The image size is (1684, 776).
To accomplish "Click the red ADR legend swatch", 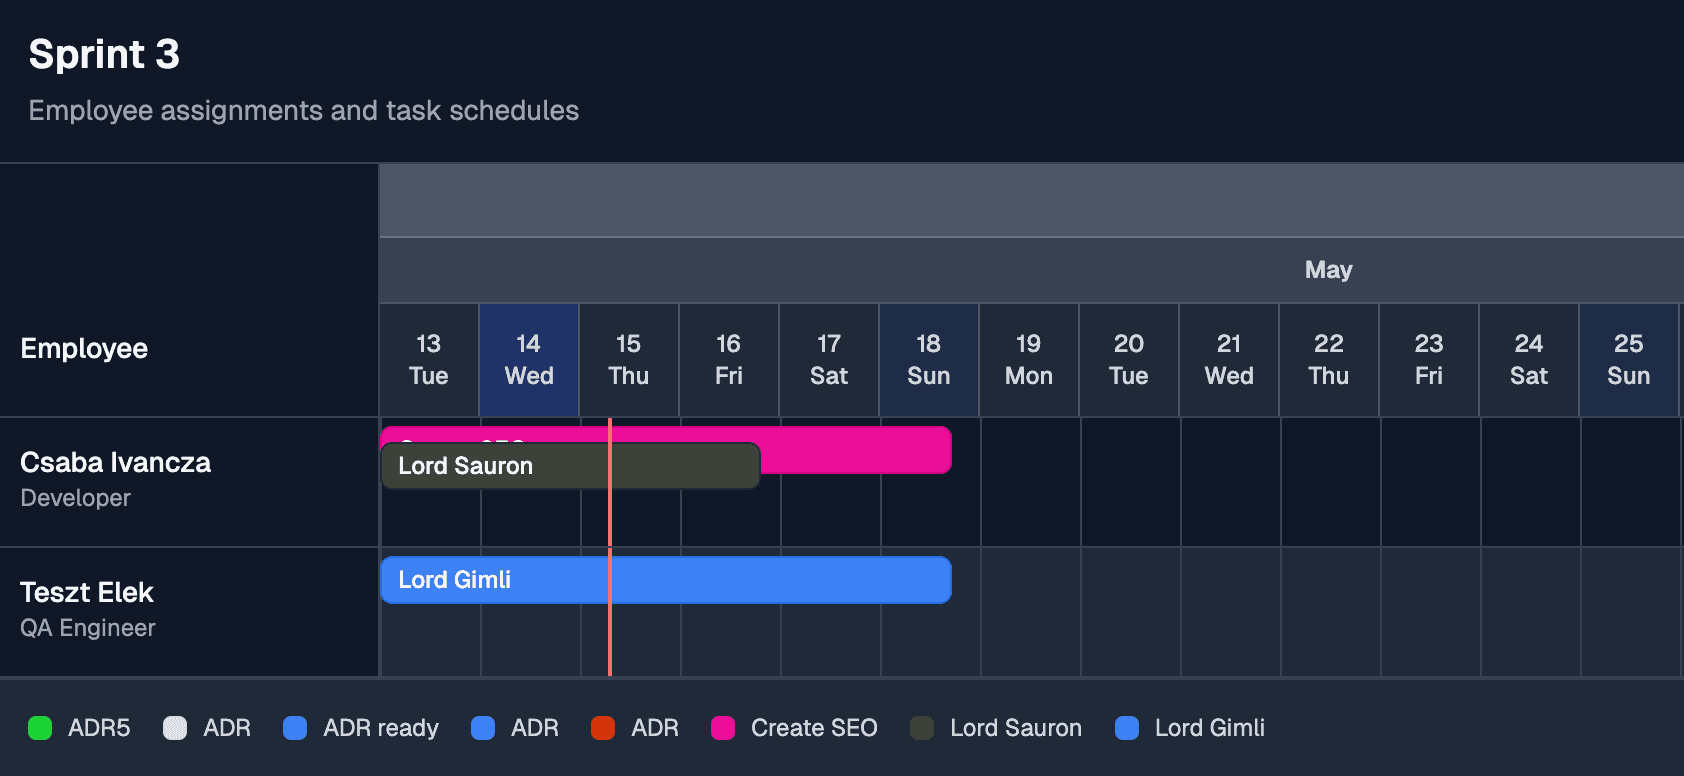I will [603, 728].
